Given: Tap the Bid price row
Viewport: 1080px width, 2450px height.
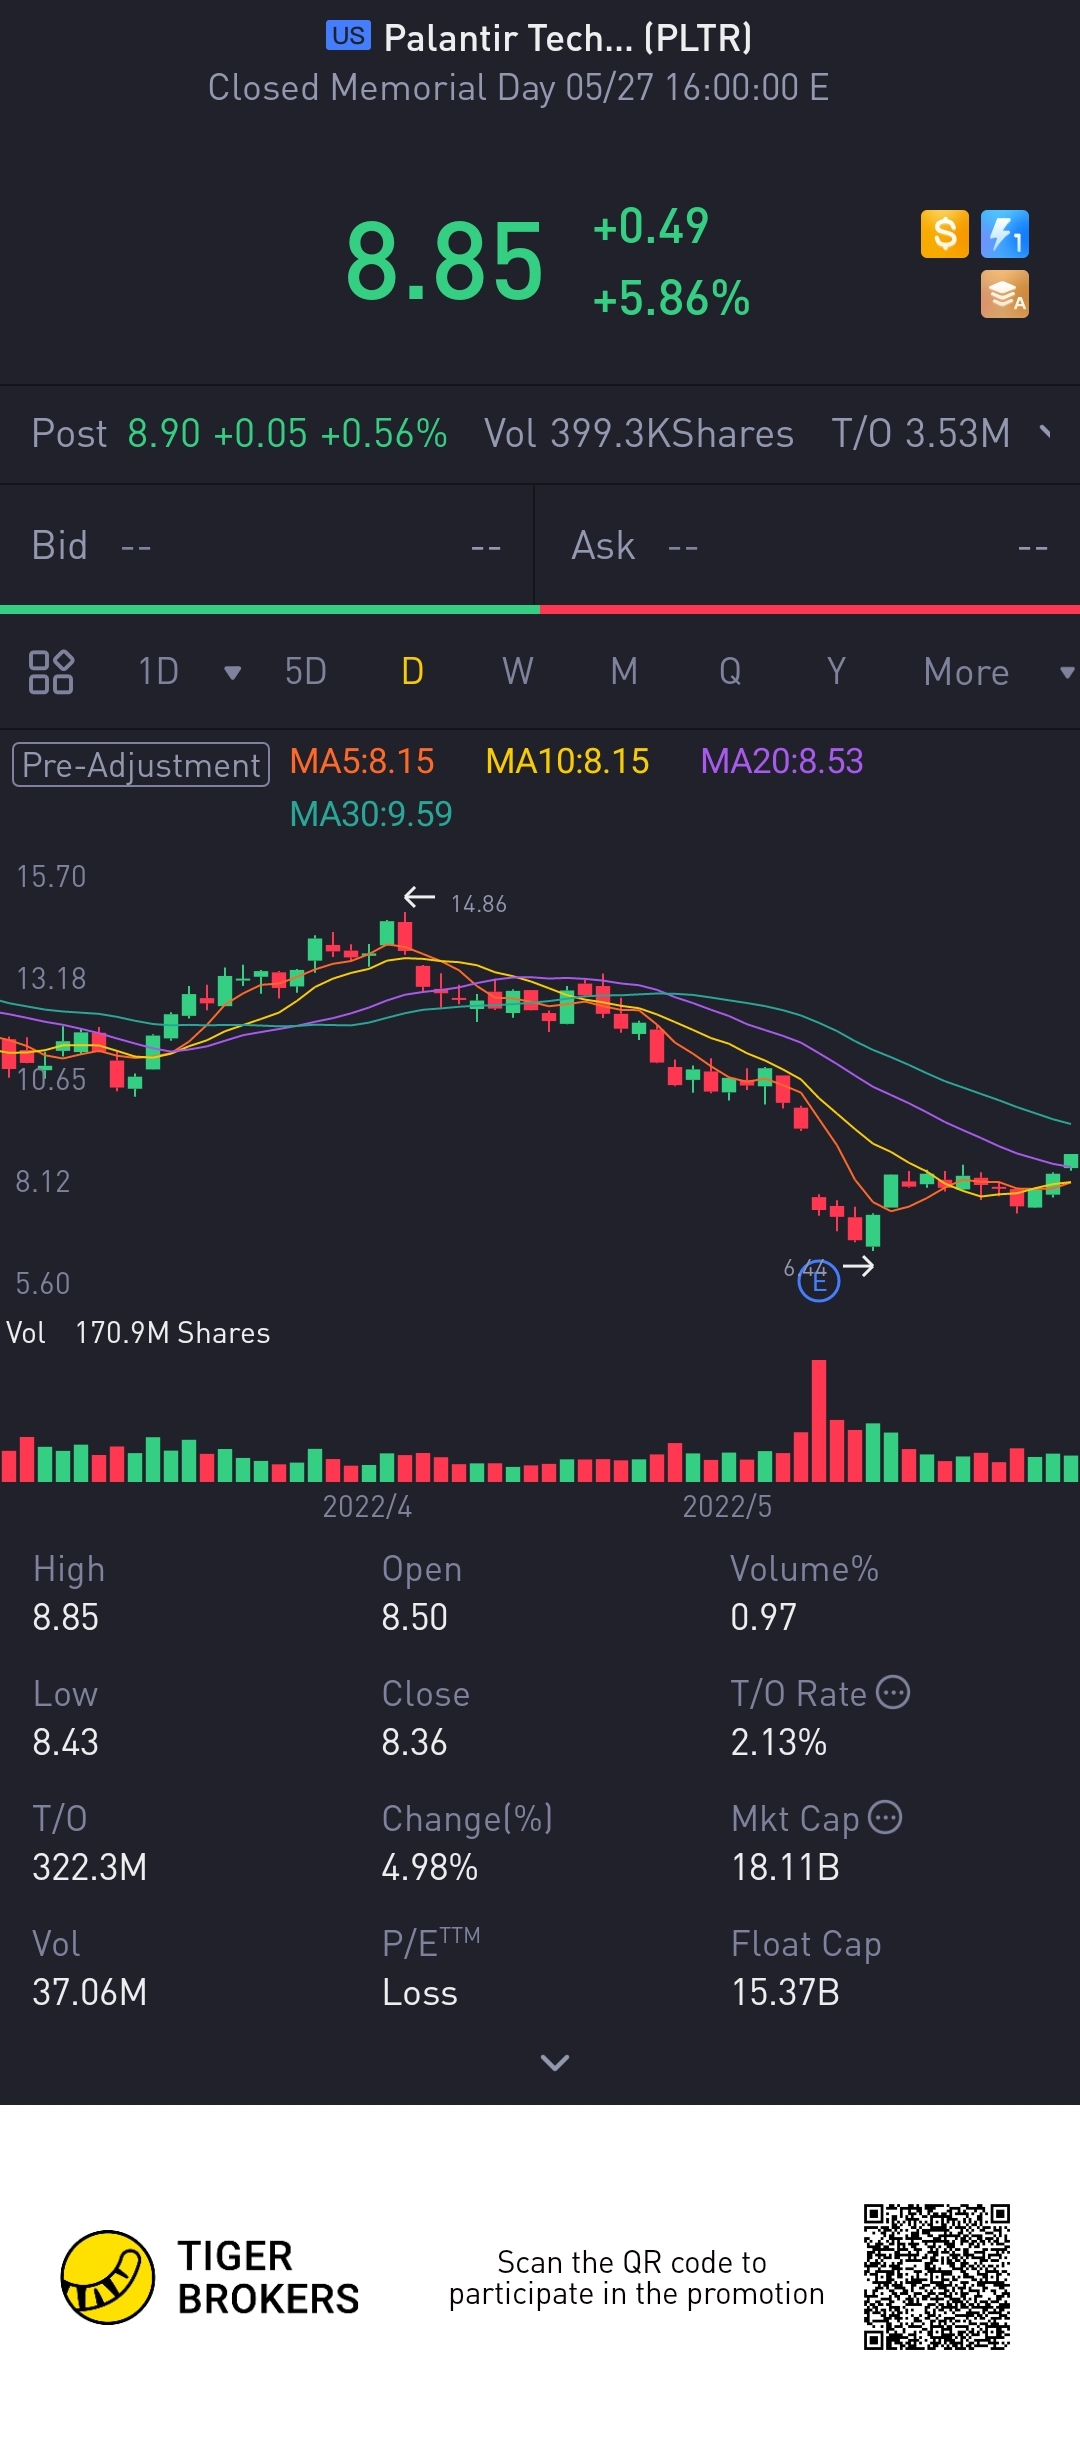Looking at the screenshot, I should 267,546.
